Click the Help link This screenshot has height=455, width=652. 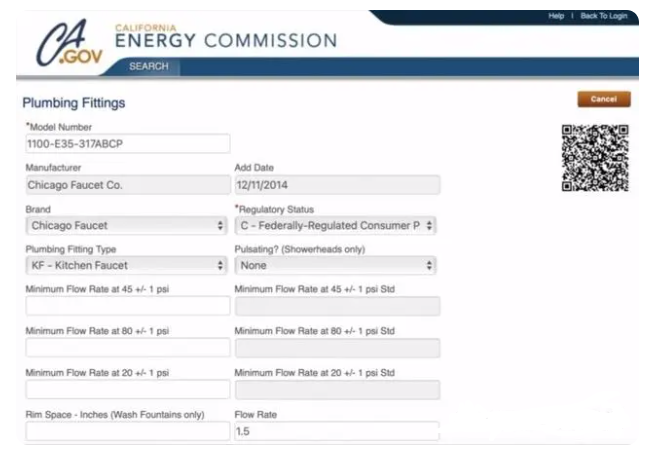(556, 16)
